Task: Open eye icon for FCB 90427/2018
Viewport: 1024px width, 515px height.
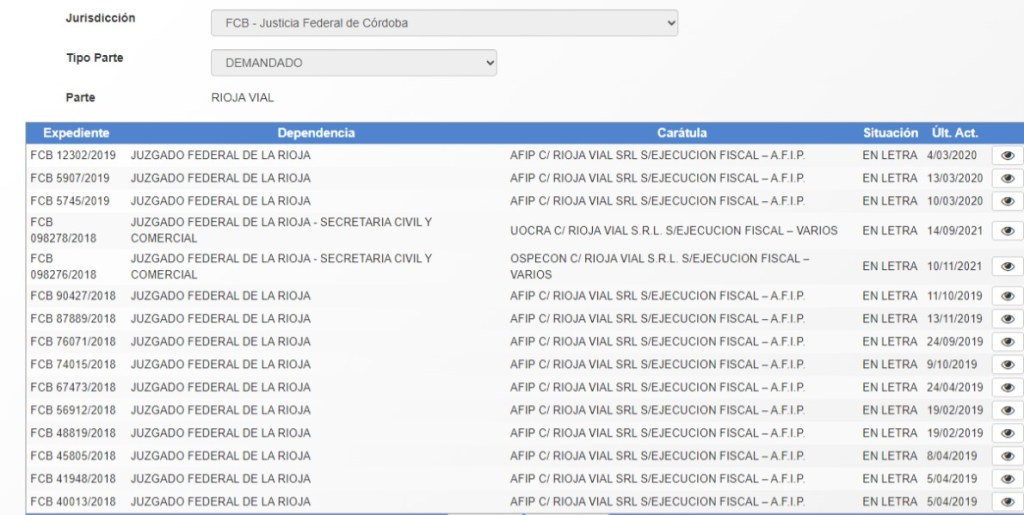Action: coord(1007,296)
